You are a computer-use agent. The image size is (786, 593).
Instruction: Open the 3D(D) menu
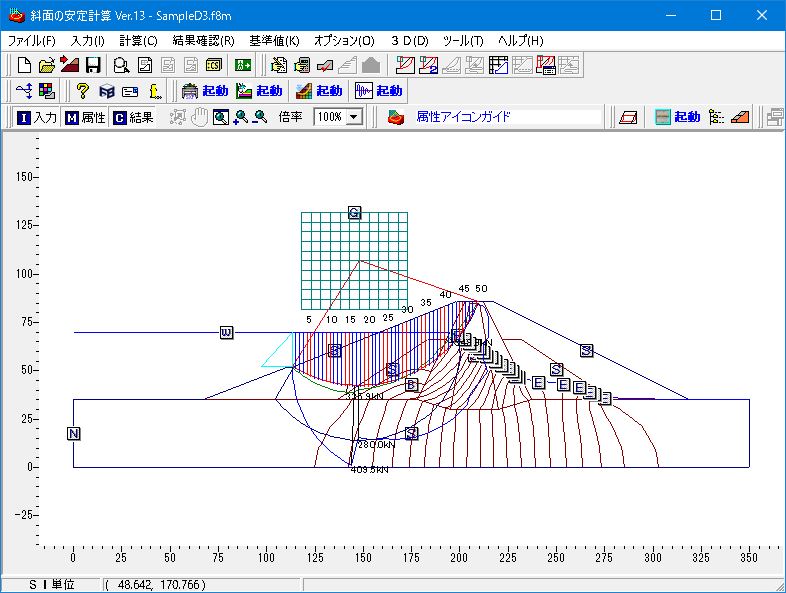(x=410, y=41)
